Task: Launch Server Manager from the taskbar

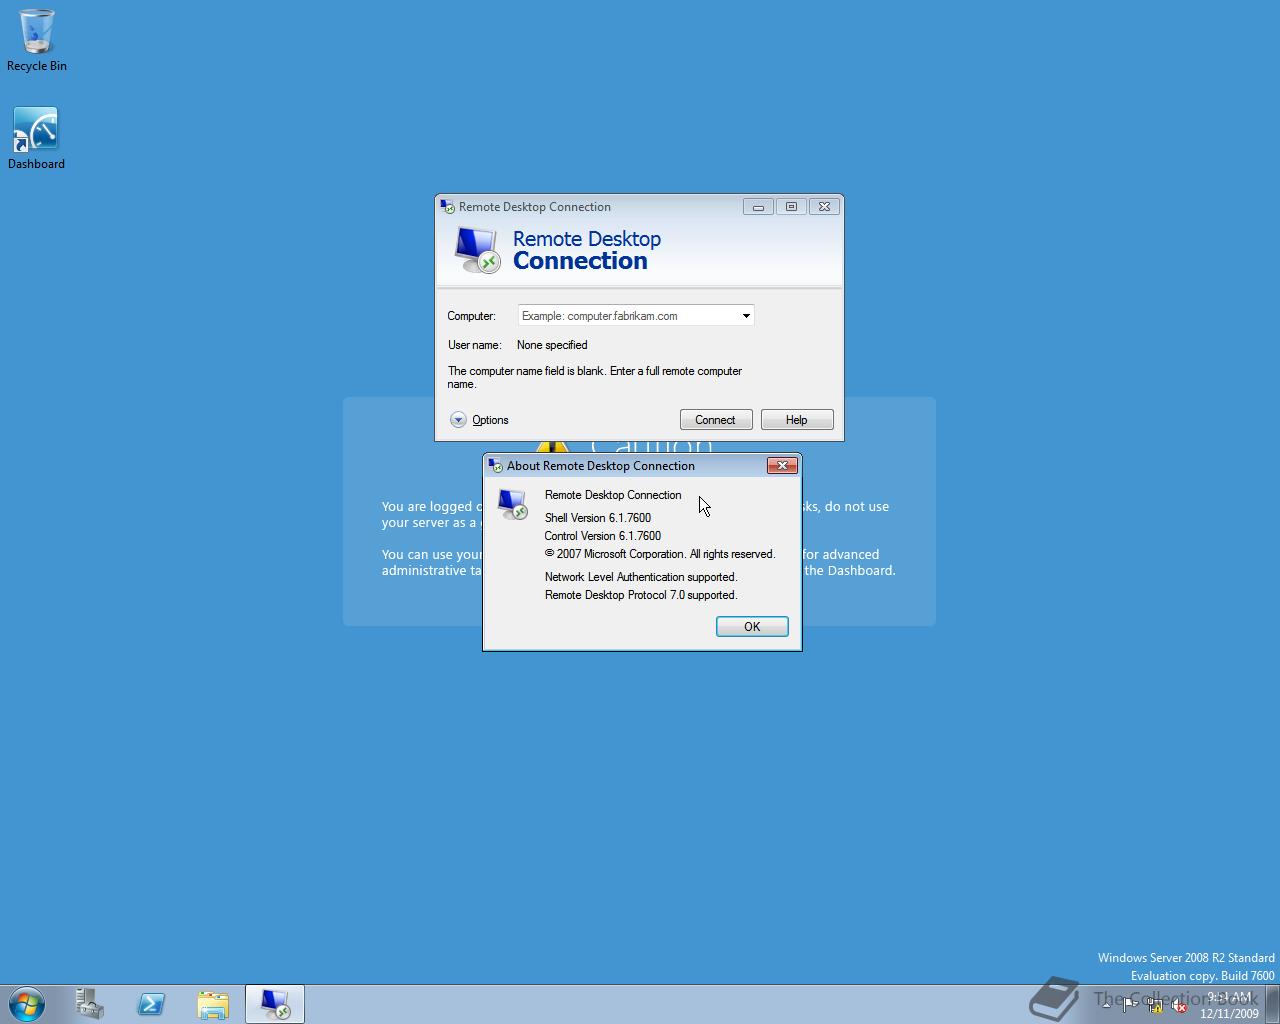Action: [89, 1004]
